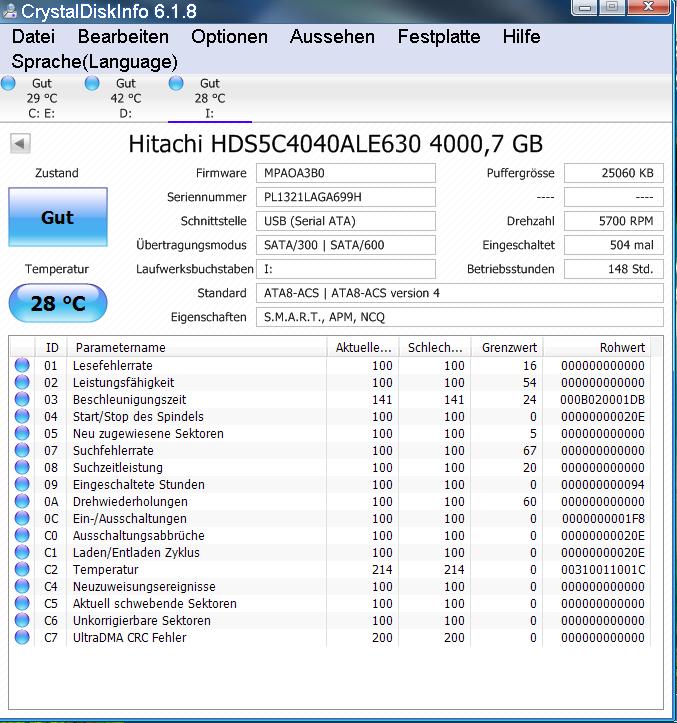Screen dimensions: 677x723
Task: Click status orb for Ein-/Ausschaltungen row
Action: [x=22, y=518]
